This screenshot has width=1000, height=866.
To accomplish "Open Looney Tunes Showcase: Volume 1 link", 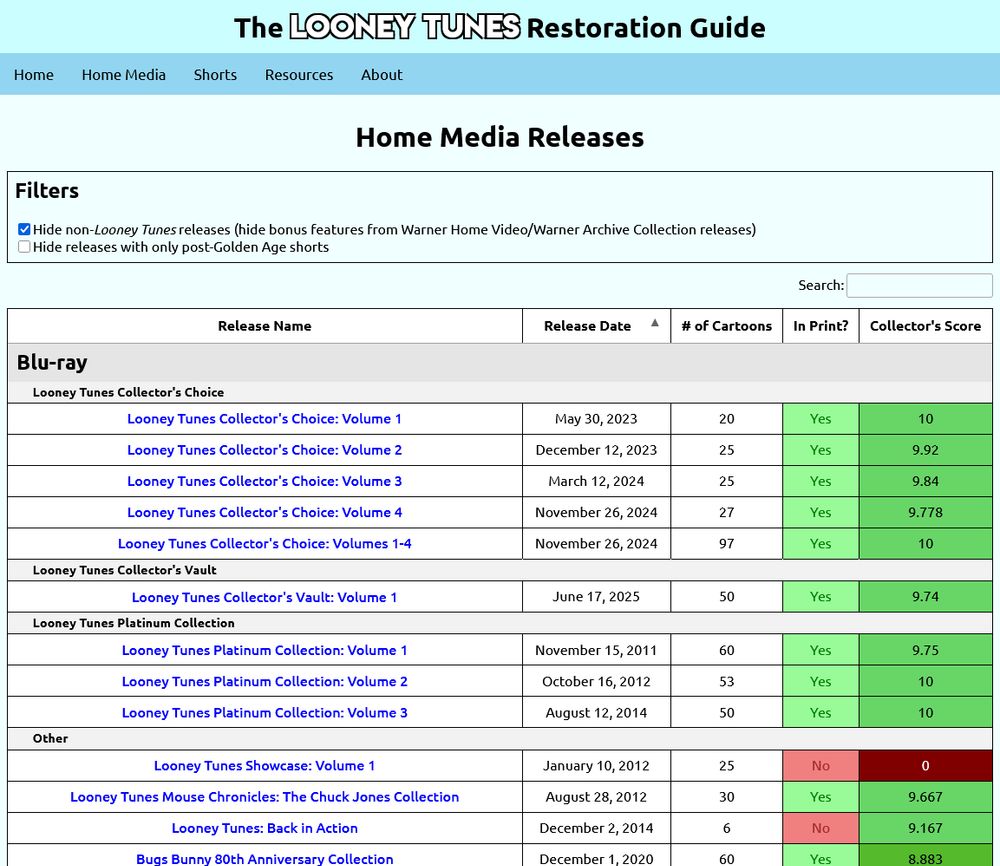I will coord(264,766).
